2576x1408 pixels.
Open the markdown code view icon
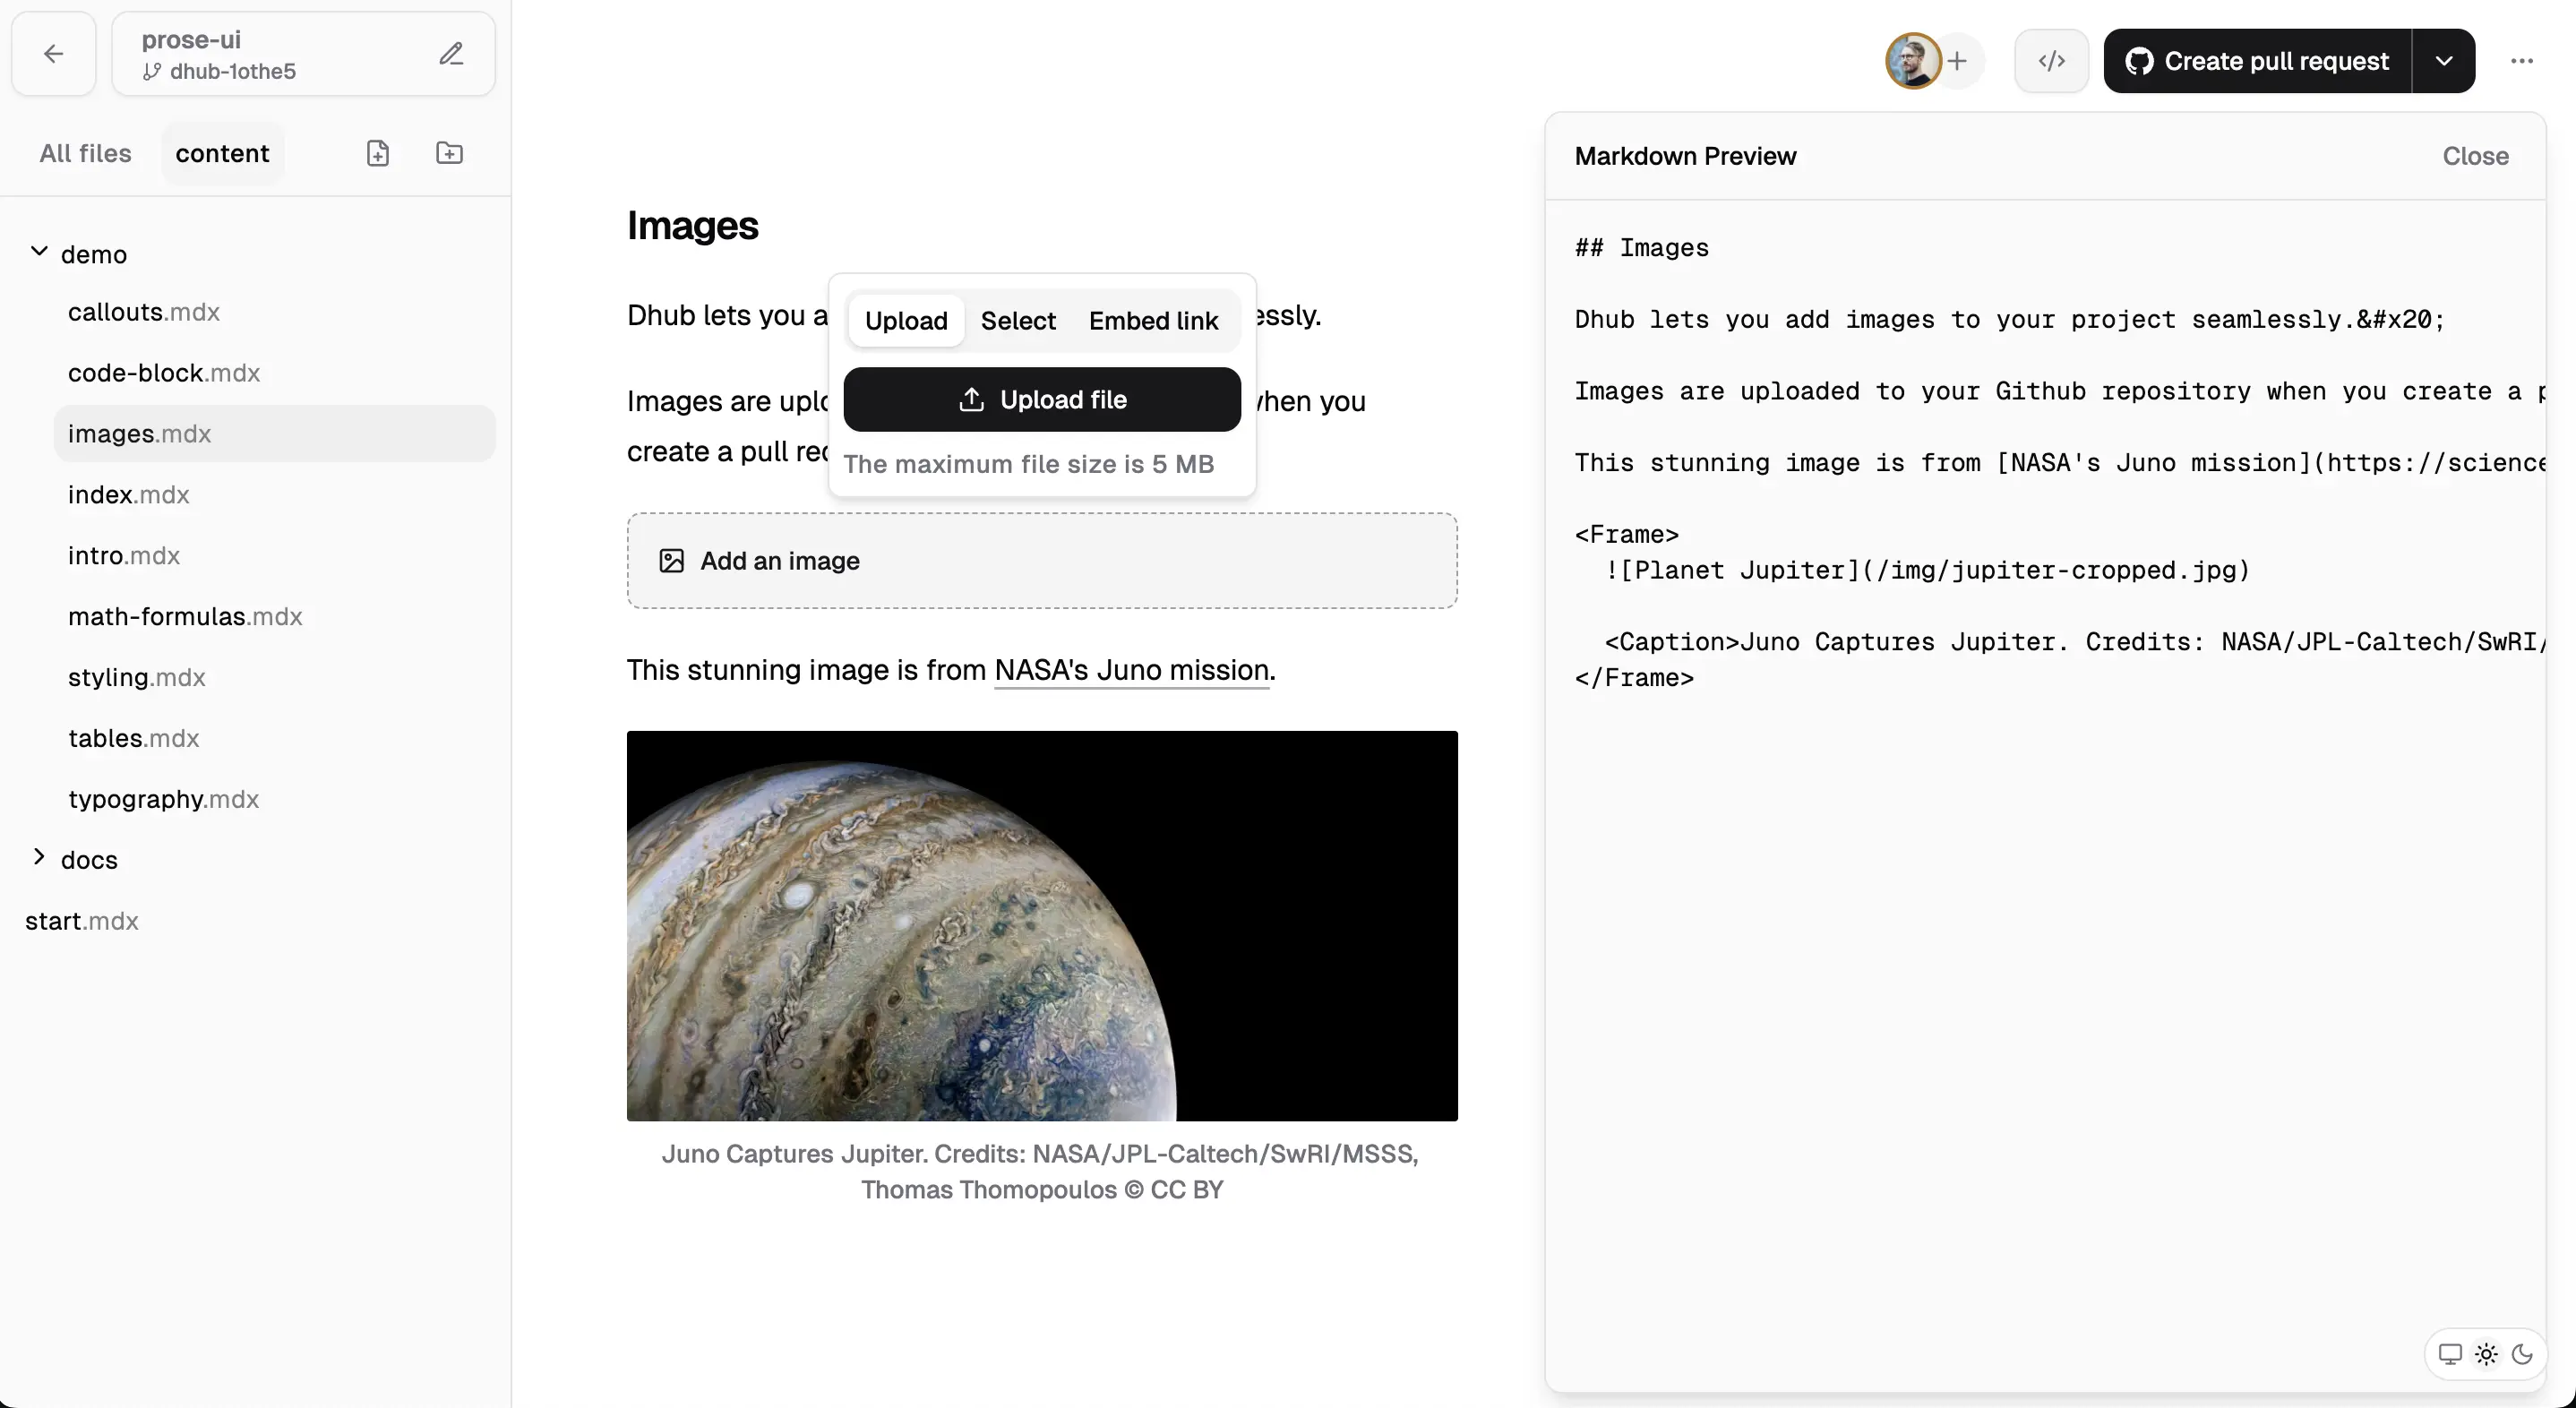tap(2051, 60)
